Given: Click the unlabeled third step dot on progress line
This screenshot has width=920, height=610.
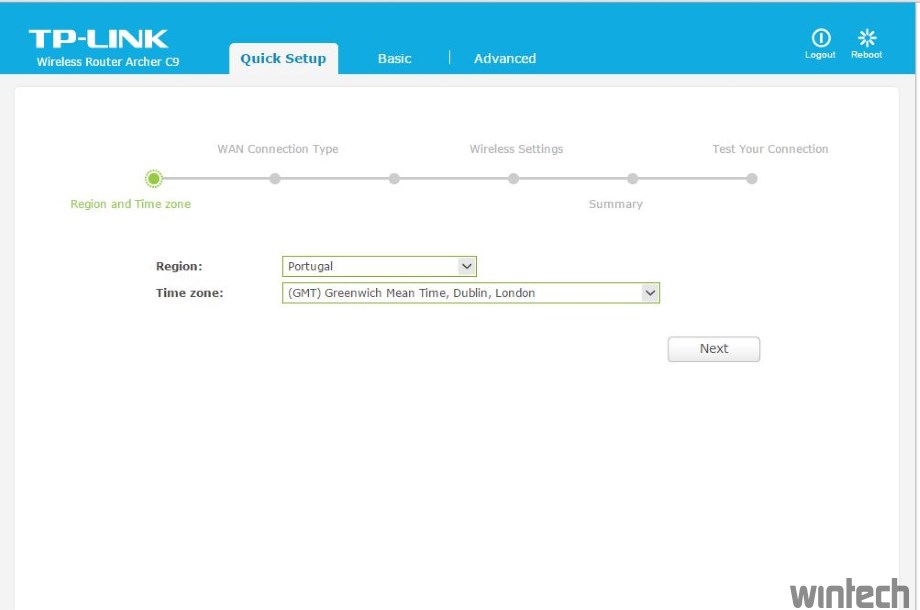Looking at the screenshot, I should 394,179.
